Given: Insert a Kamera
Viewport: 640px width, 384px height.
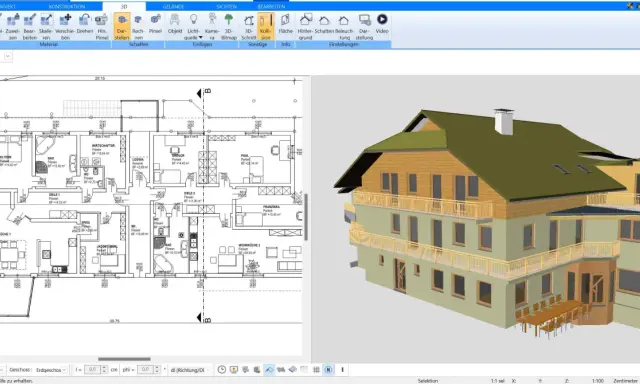Looking at the screenshot, I should [212, 27].
